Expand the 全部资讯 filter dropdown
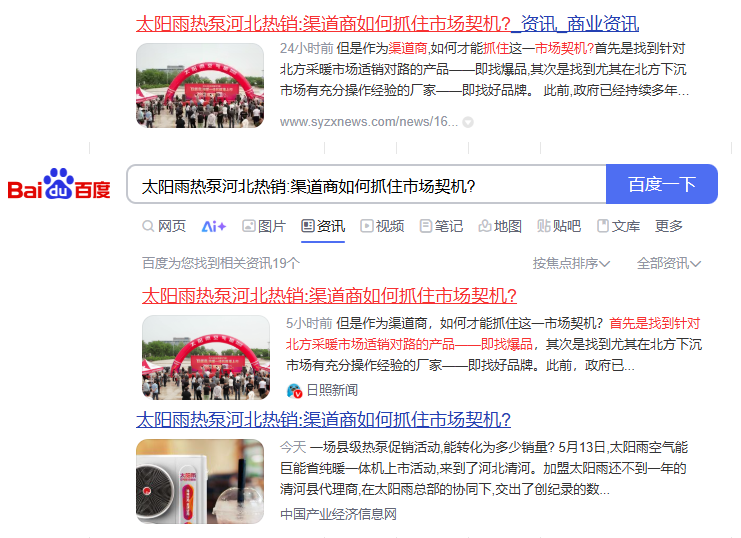 point(669,263)
